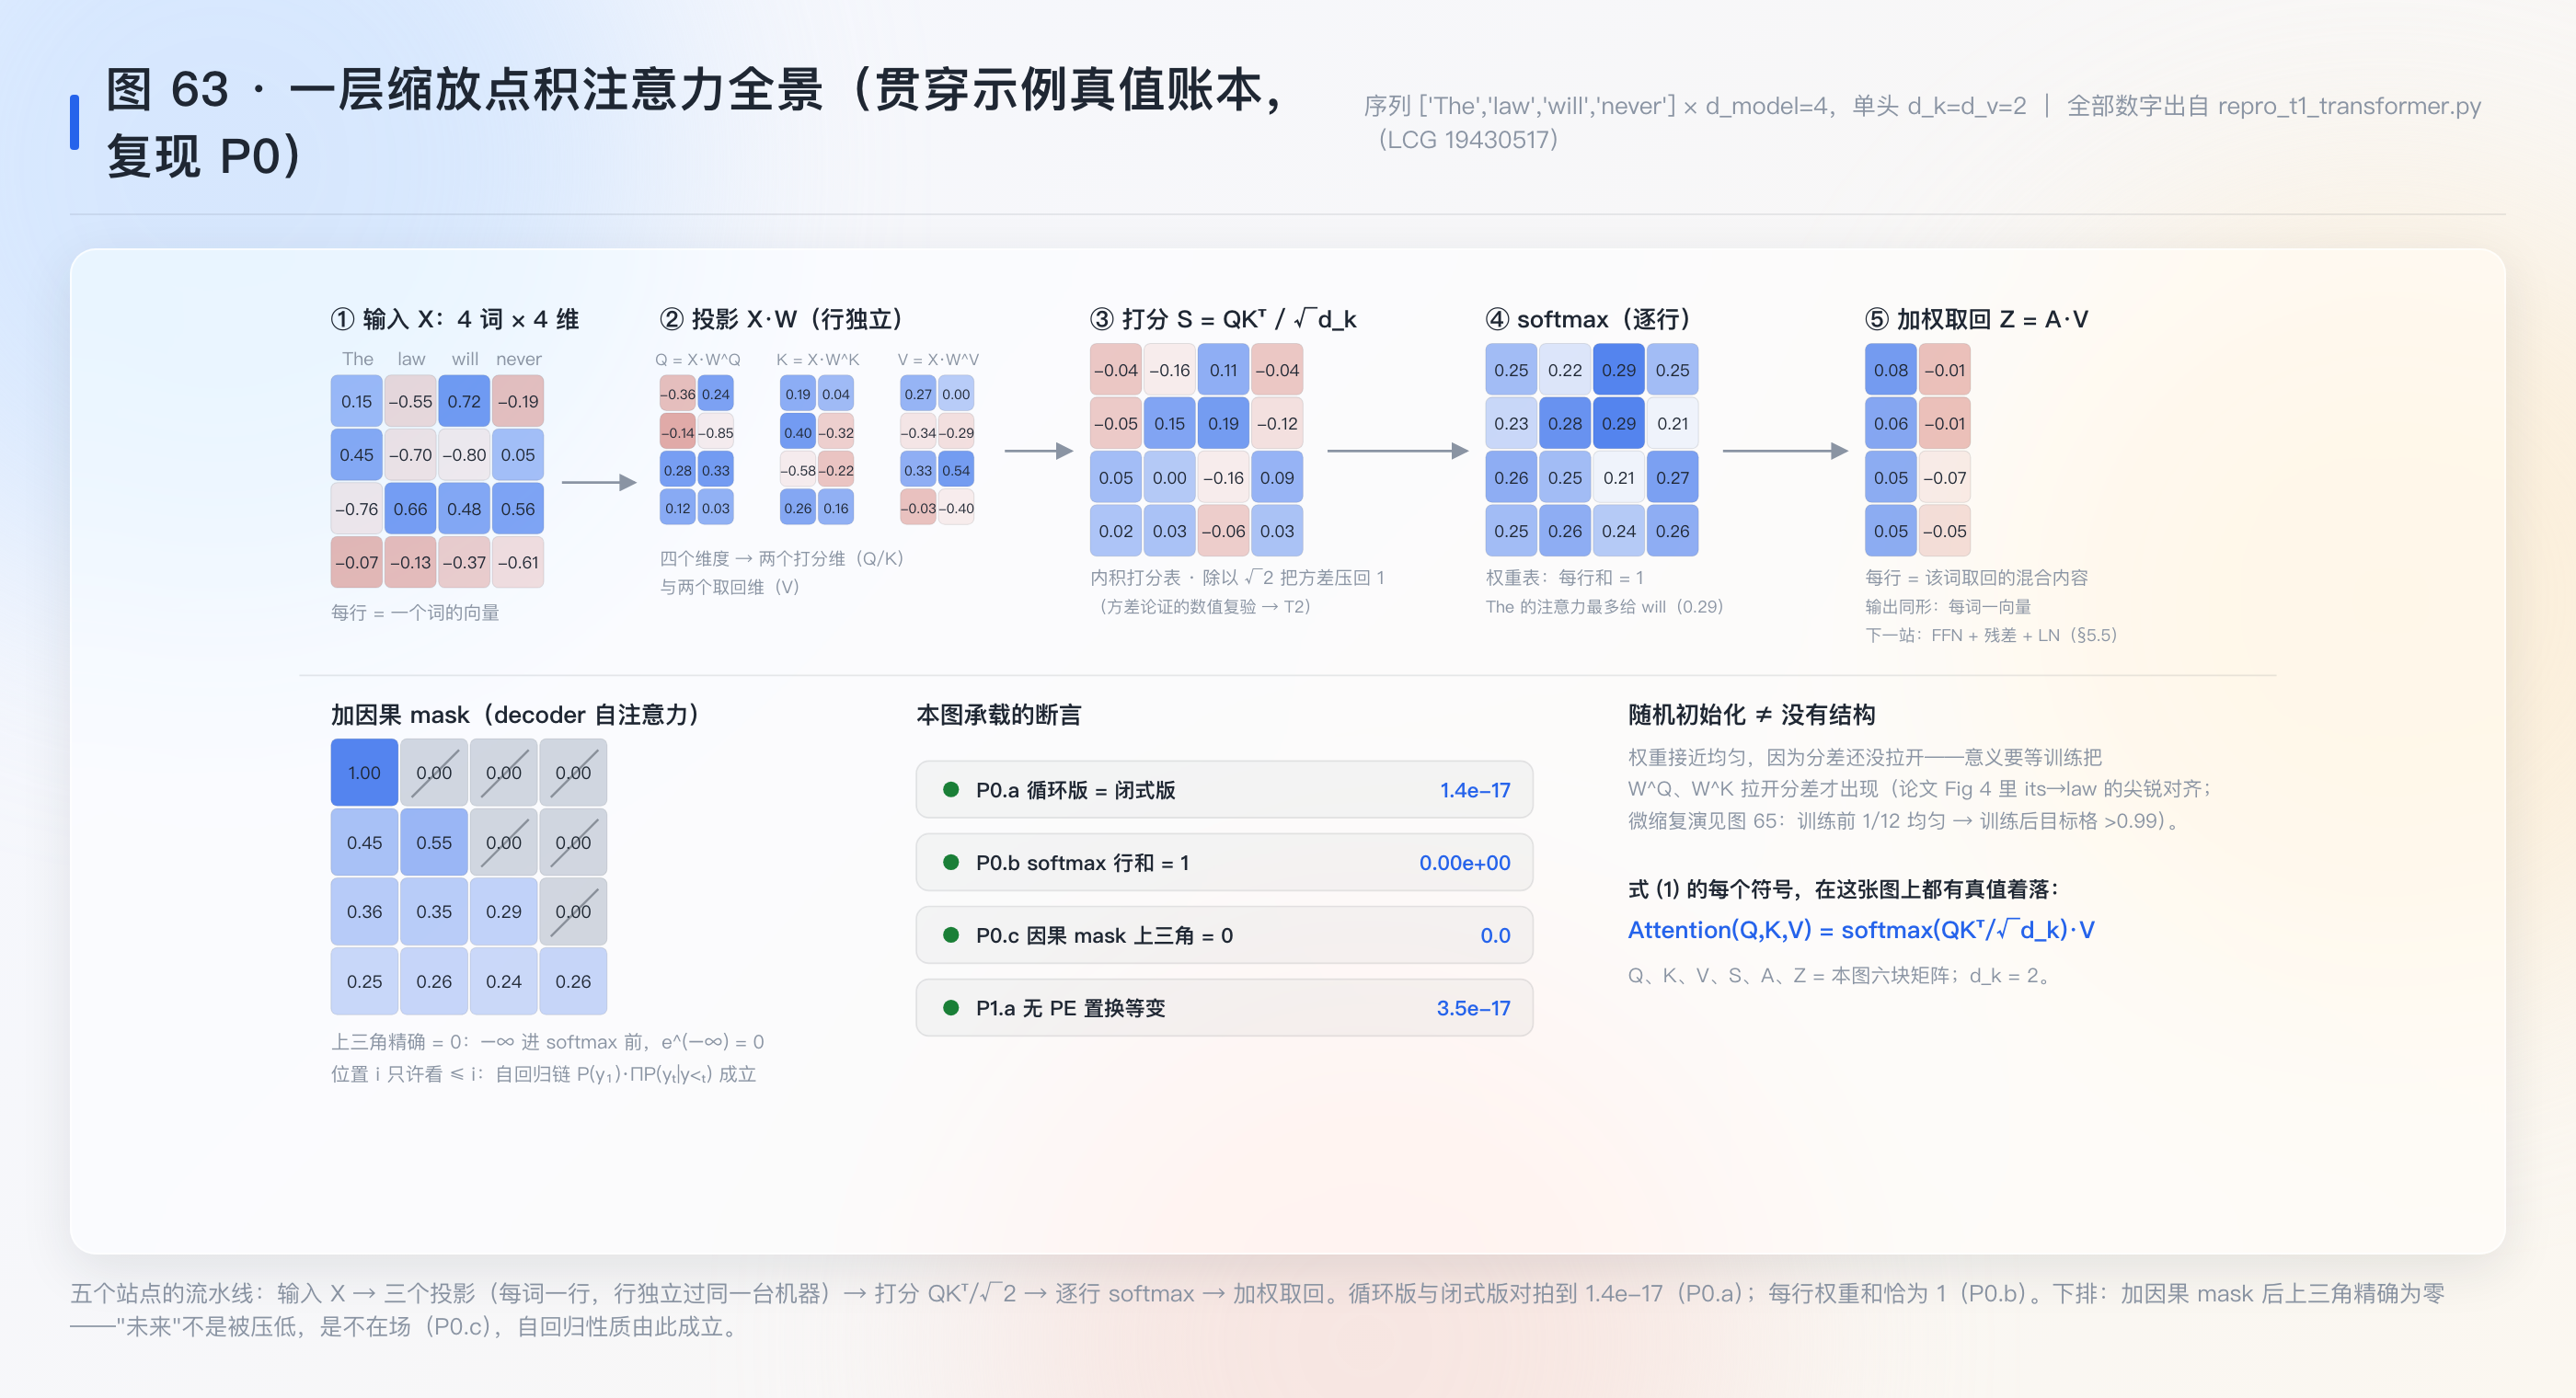This screenshot has width=2576, height=1398.
Task: Select the 0.36 cell in the causal mask grid
Action: tap(364, 911)
